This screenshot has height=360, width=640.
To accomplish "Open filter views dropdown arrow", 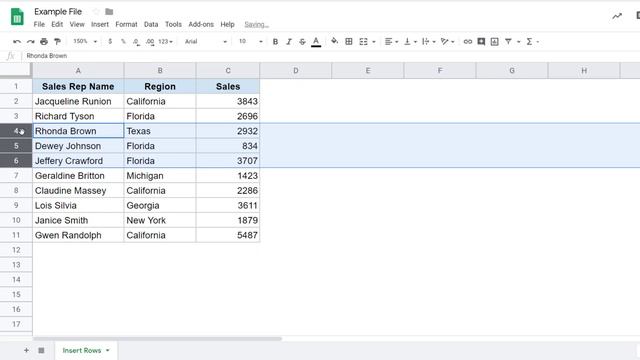I will coord(518,42).
